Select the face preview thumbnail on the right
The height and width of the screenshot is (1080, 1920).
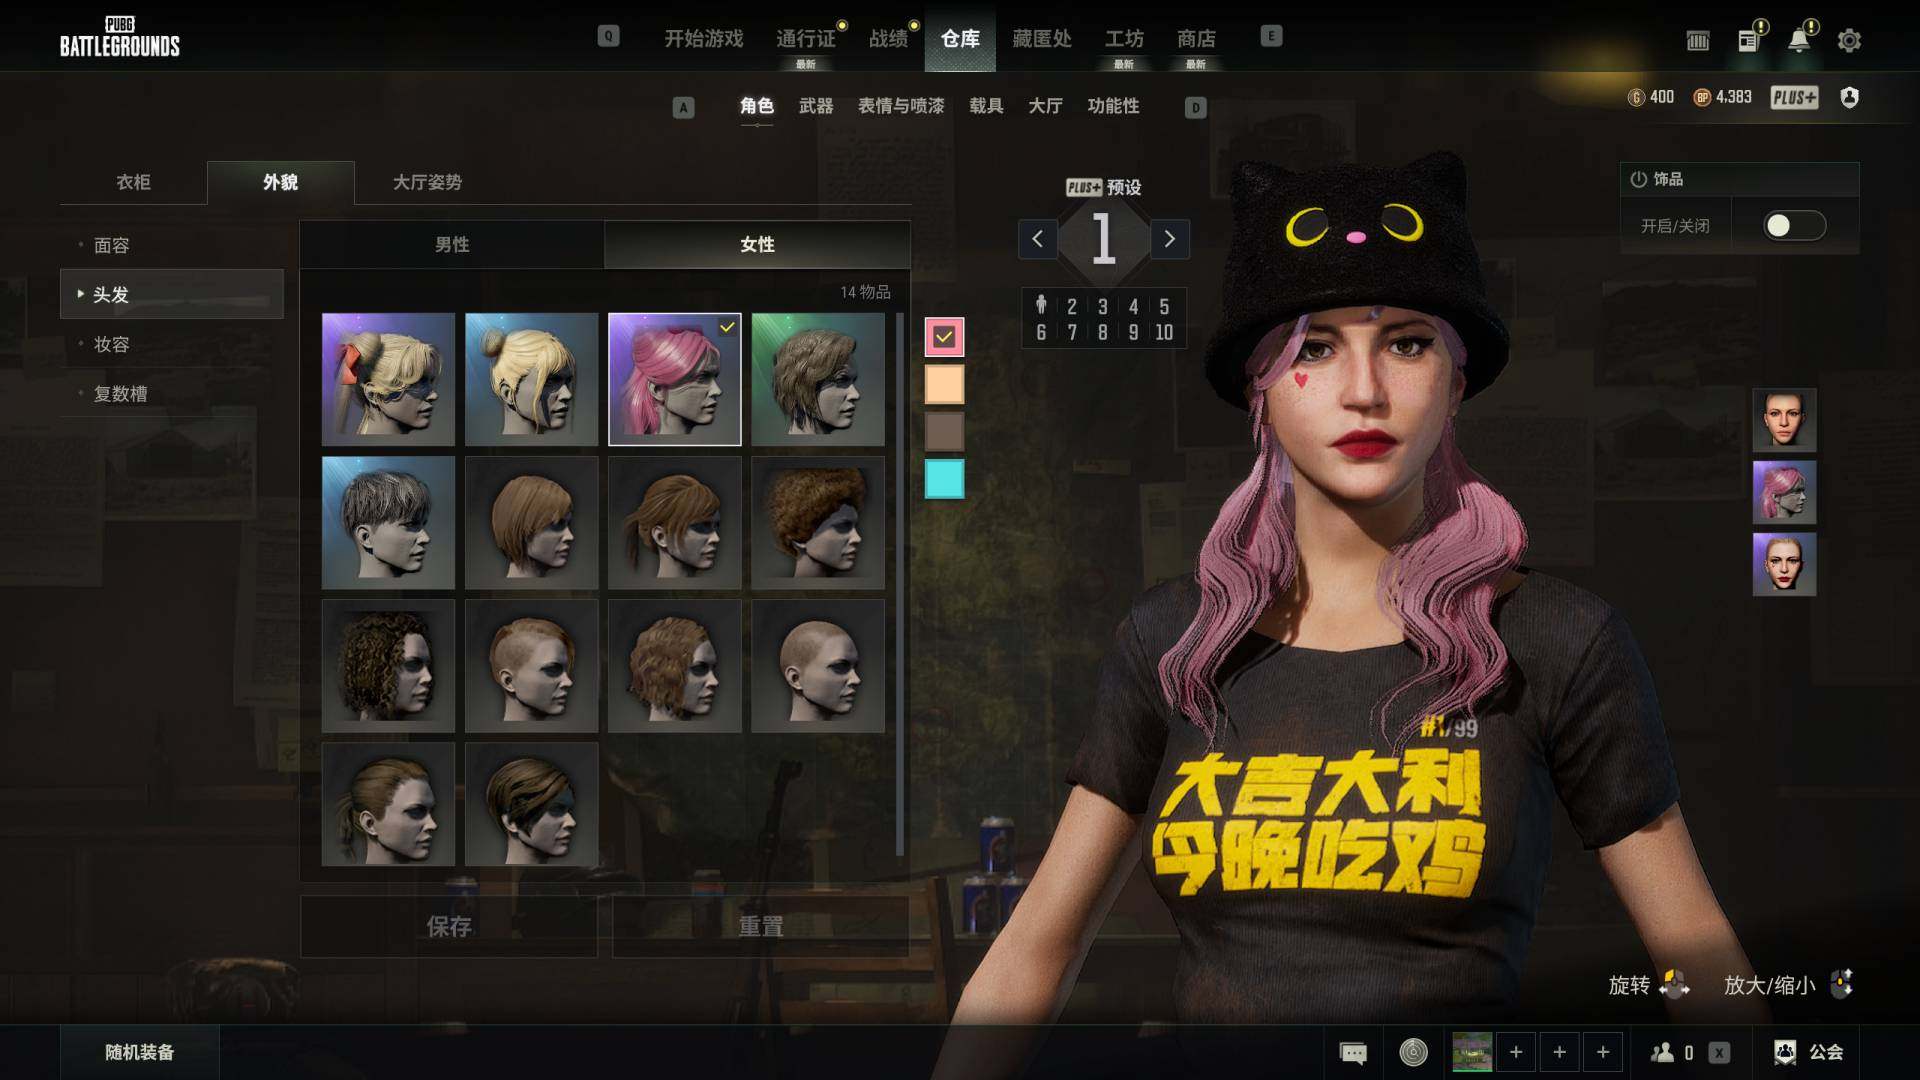pos(1784,420)
